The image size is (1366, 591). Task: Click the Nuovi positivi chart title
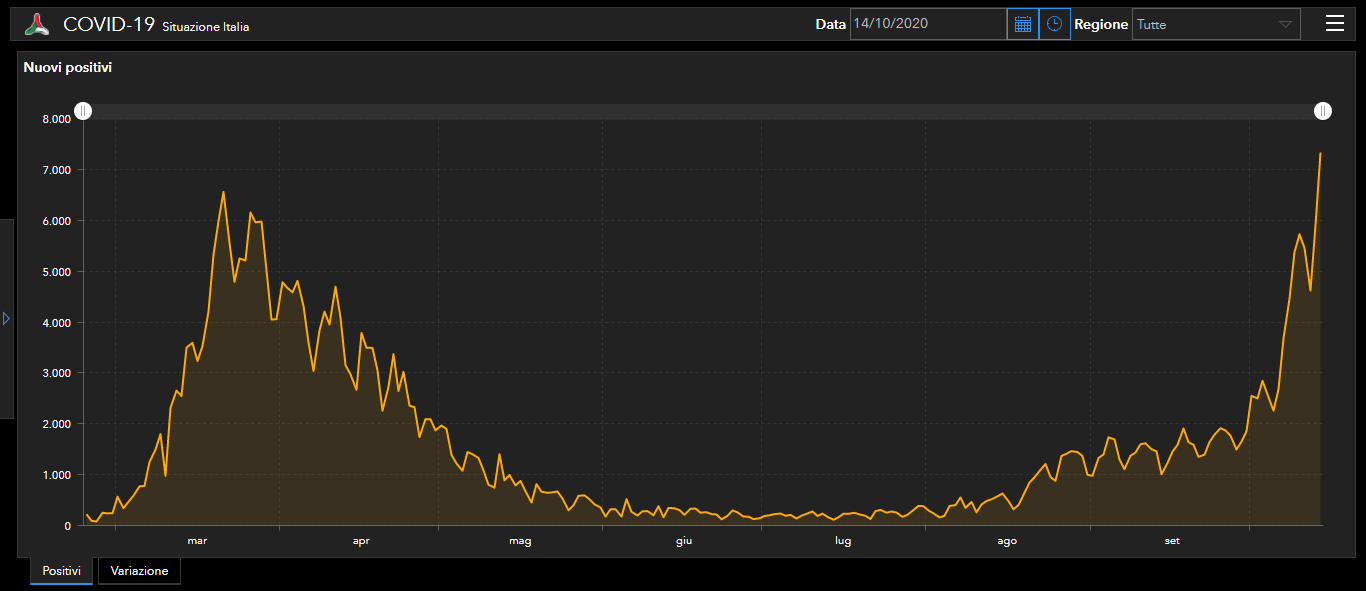tap(67, 68)
